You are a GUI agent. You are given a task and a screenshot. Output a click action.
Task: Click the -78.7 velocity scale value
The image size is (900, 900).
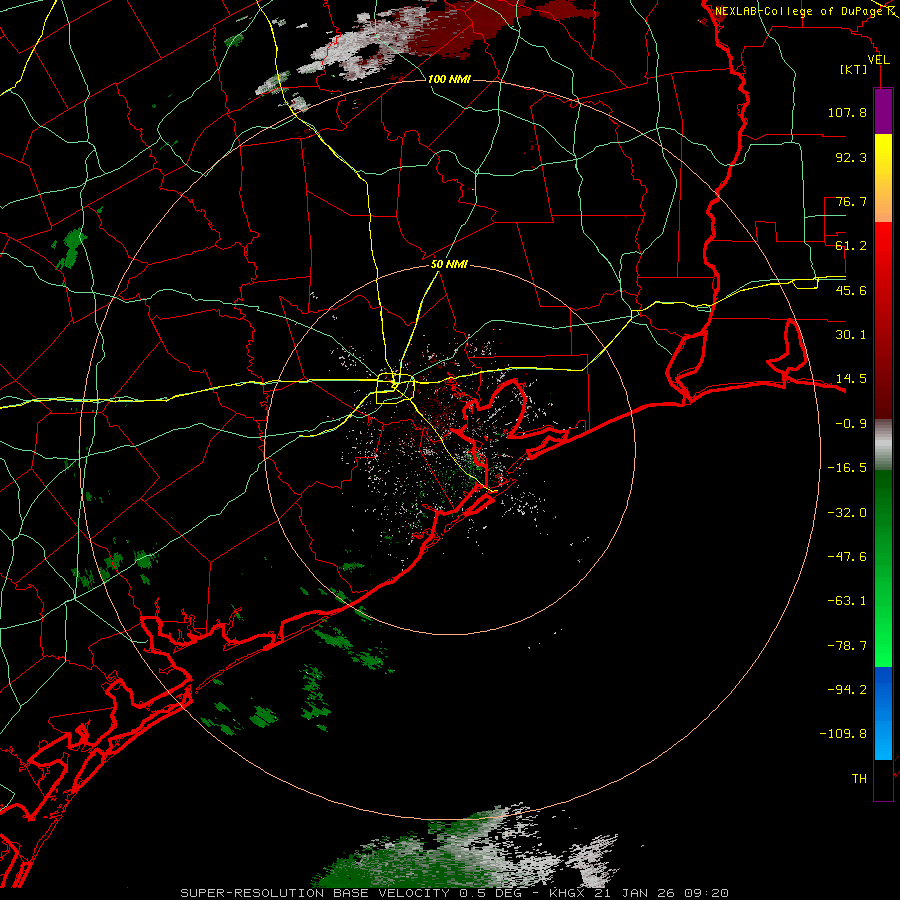[x=847, y=646]
